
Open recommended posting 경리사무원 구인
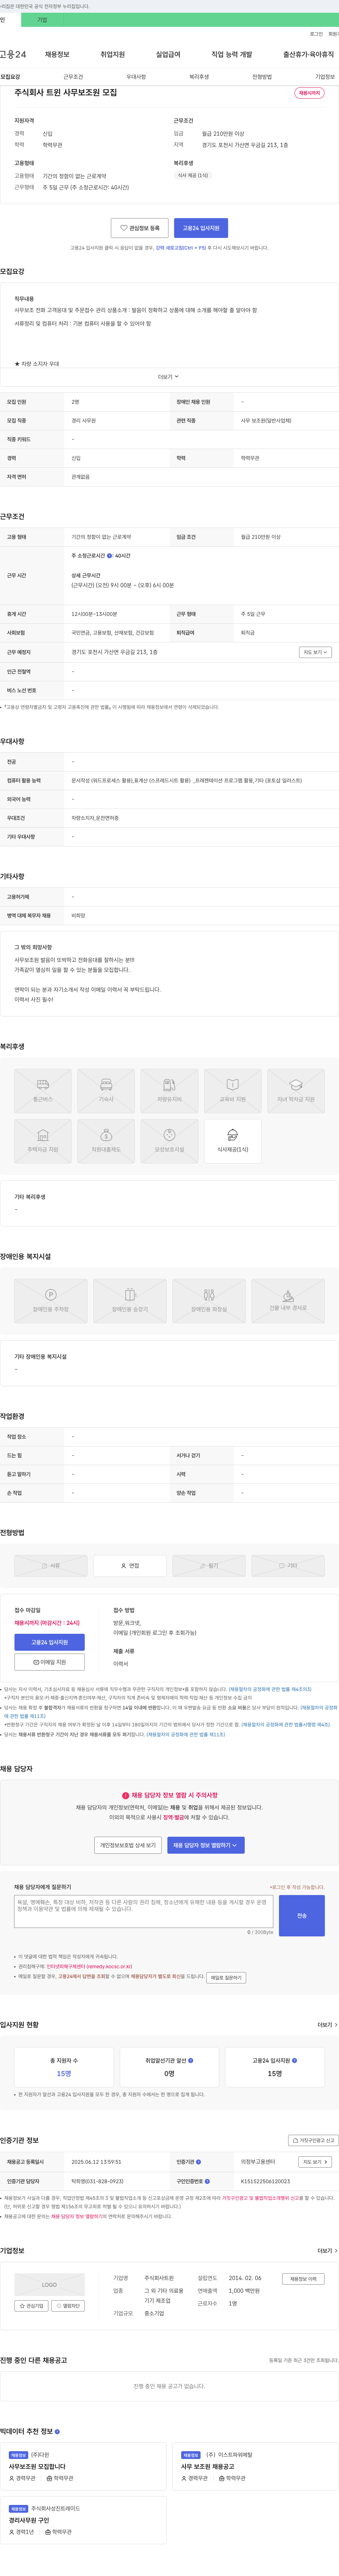pos(29,2521)
